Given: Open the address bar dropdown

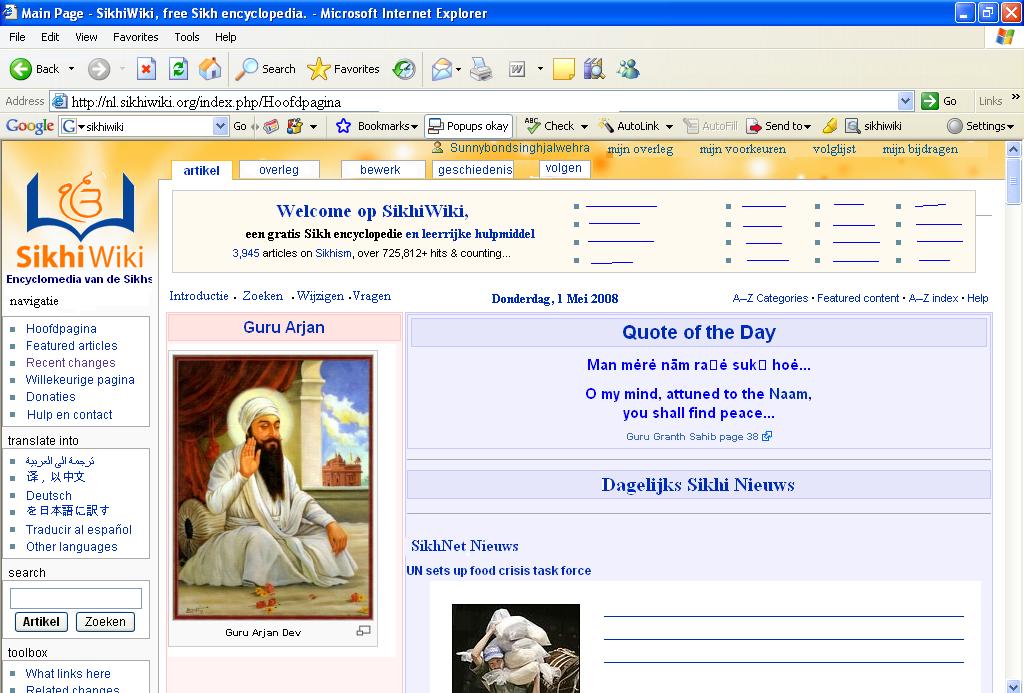Looking at the screenshot, I should (905, 101).
